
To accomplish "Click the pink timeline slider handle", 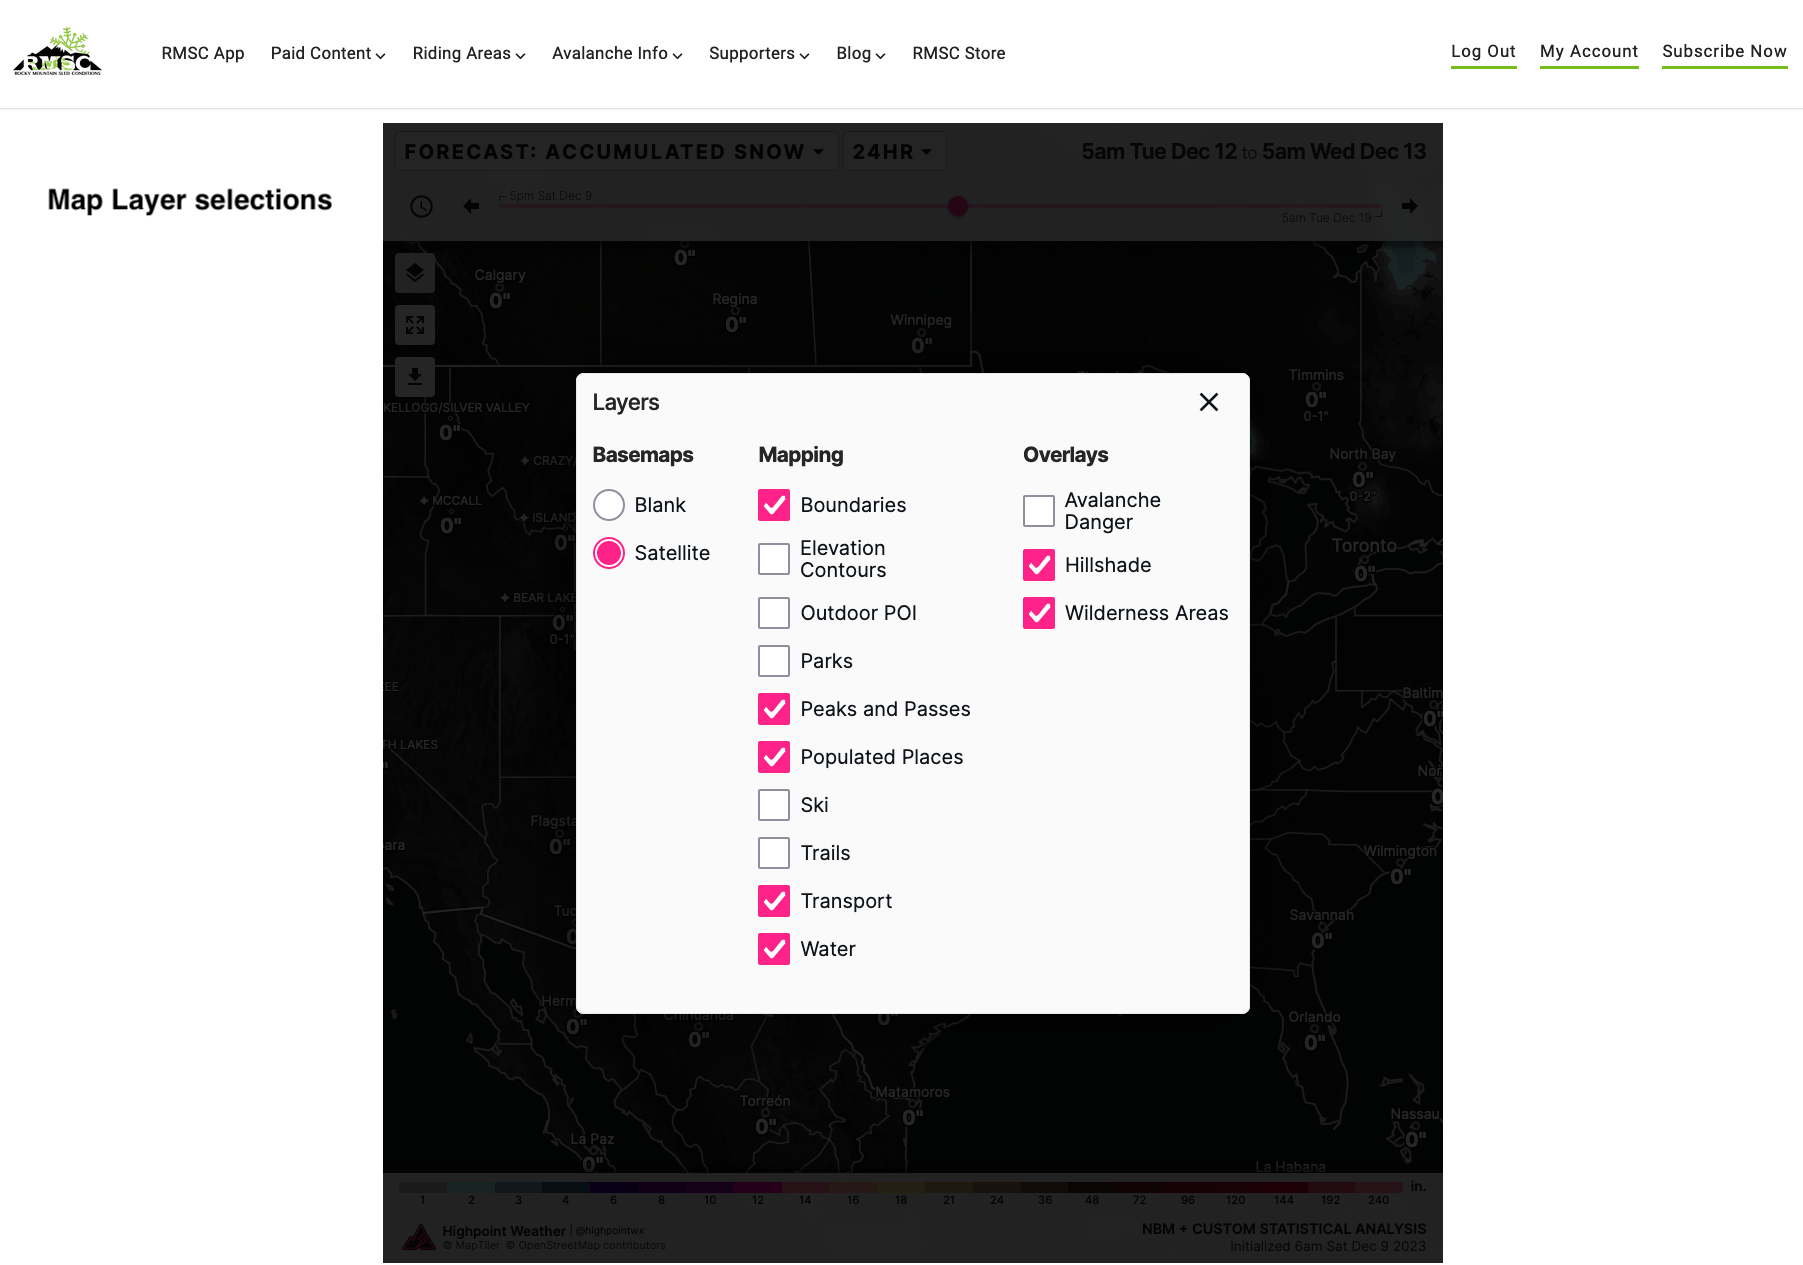I will point(958,206).
